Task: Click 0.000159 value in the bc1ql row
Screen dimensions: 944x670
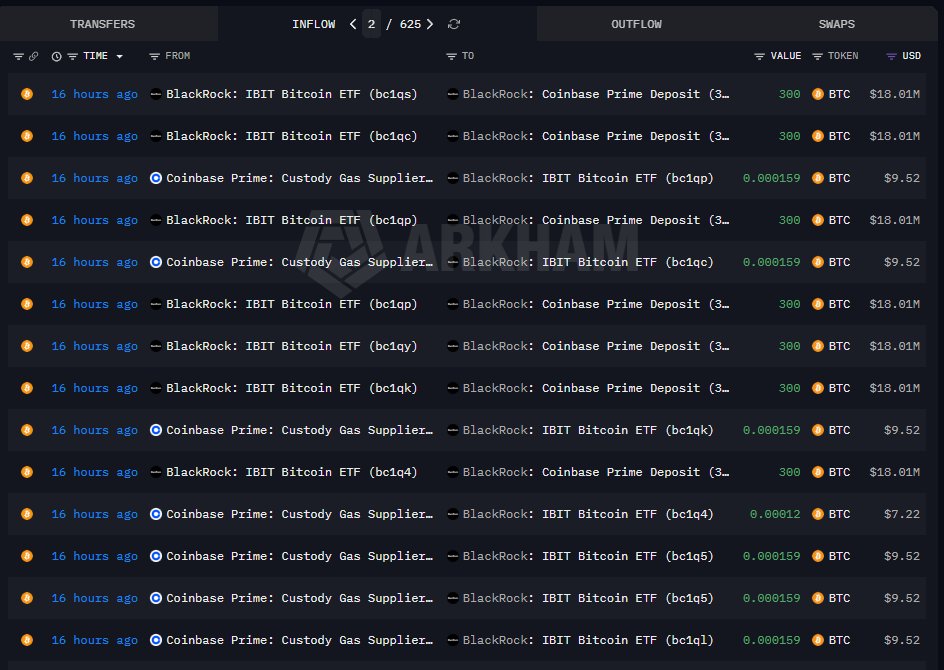Action: coord(772,640)
